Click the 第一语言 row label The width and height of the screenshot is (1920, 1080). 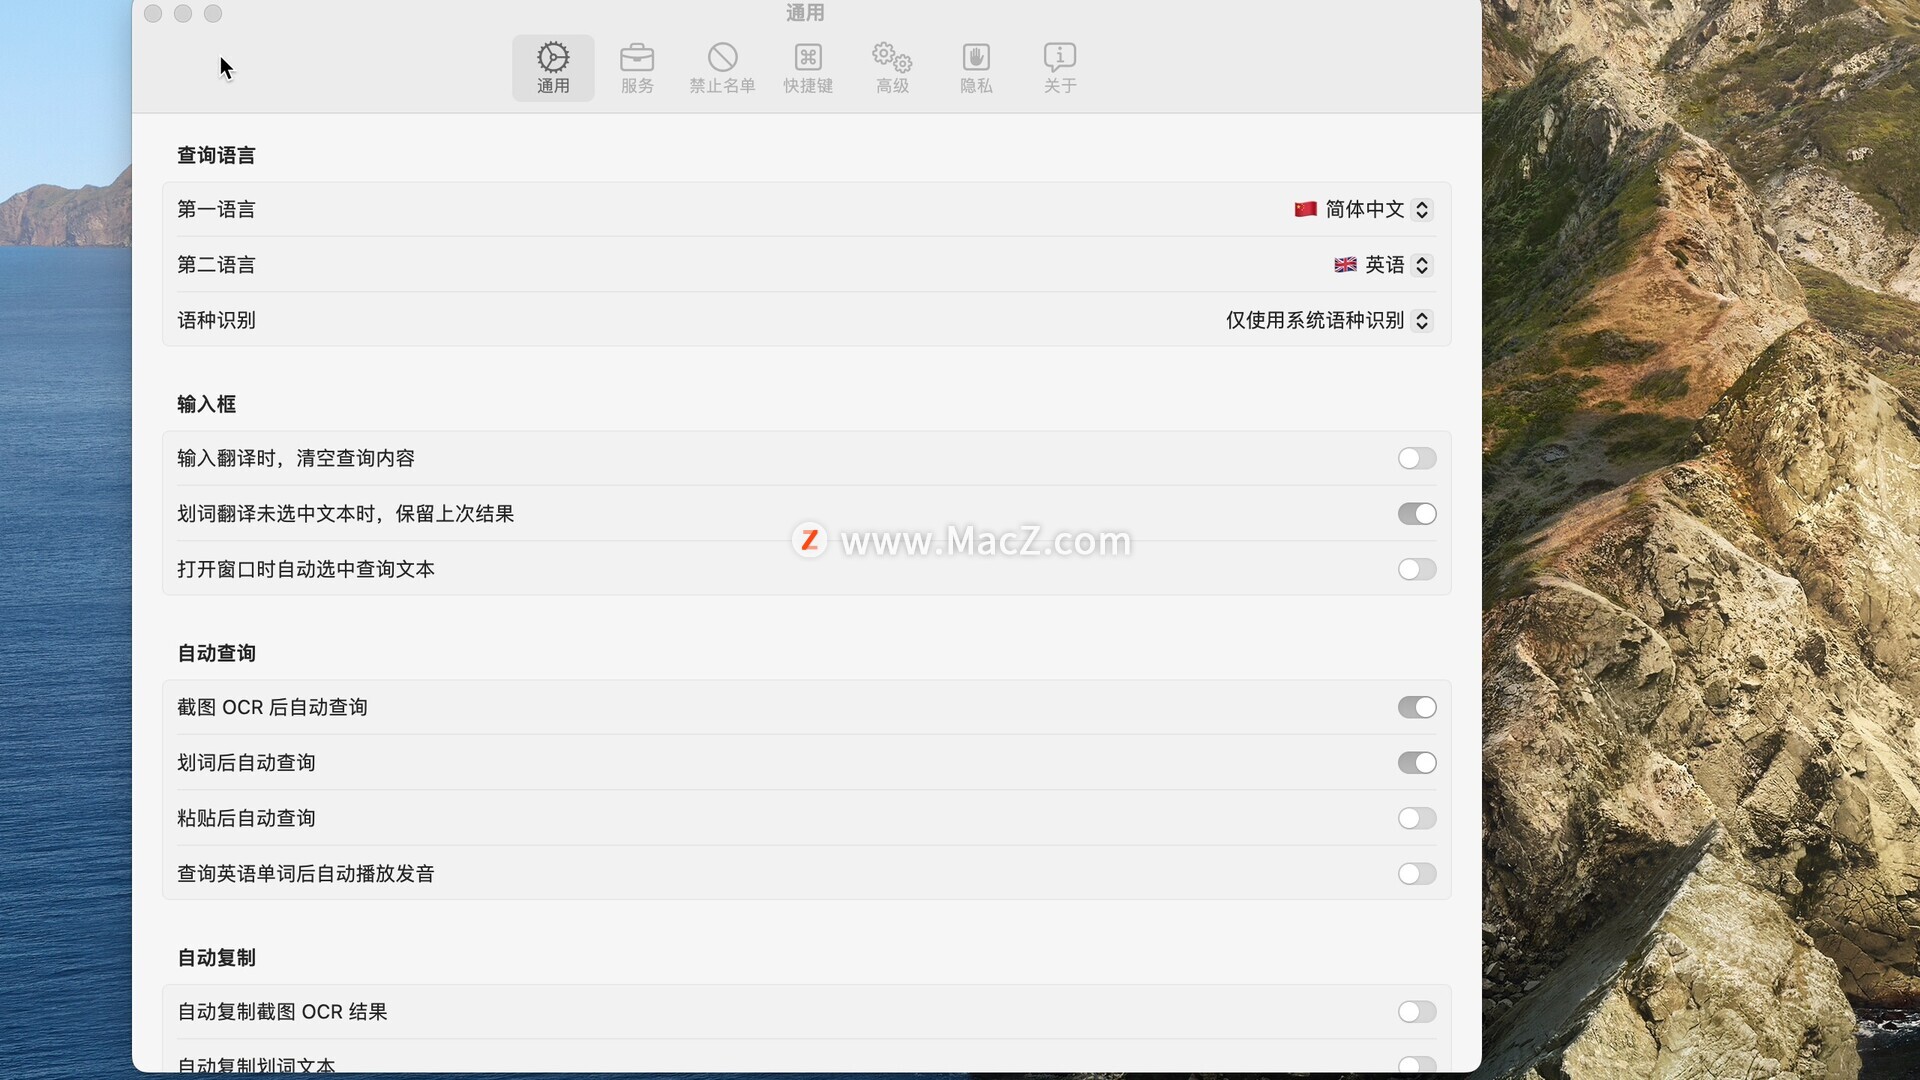pyautogui.click(x=216, y=209)
